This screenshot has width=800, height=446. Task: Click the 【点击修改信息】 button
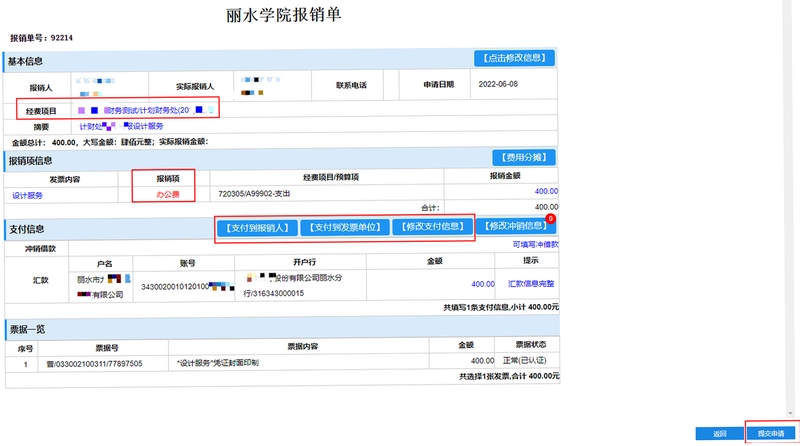click(514, 58)
